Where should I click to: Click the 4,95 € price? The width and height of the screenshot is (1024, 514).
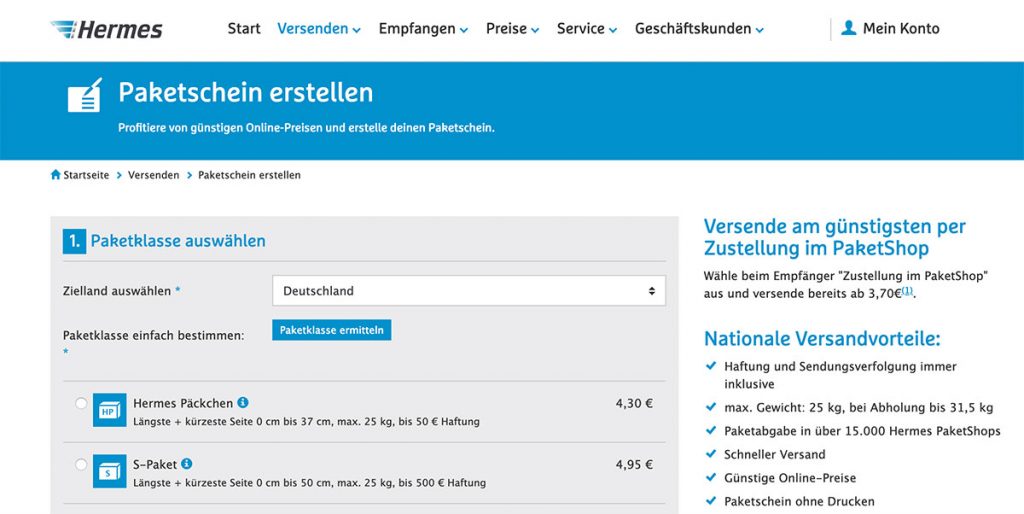pos(634,464)
